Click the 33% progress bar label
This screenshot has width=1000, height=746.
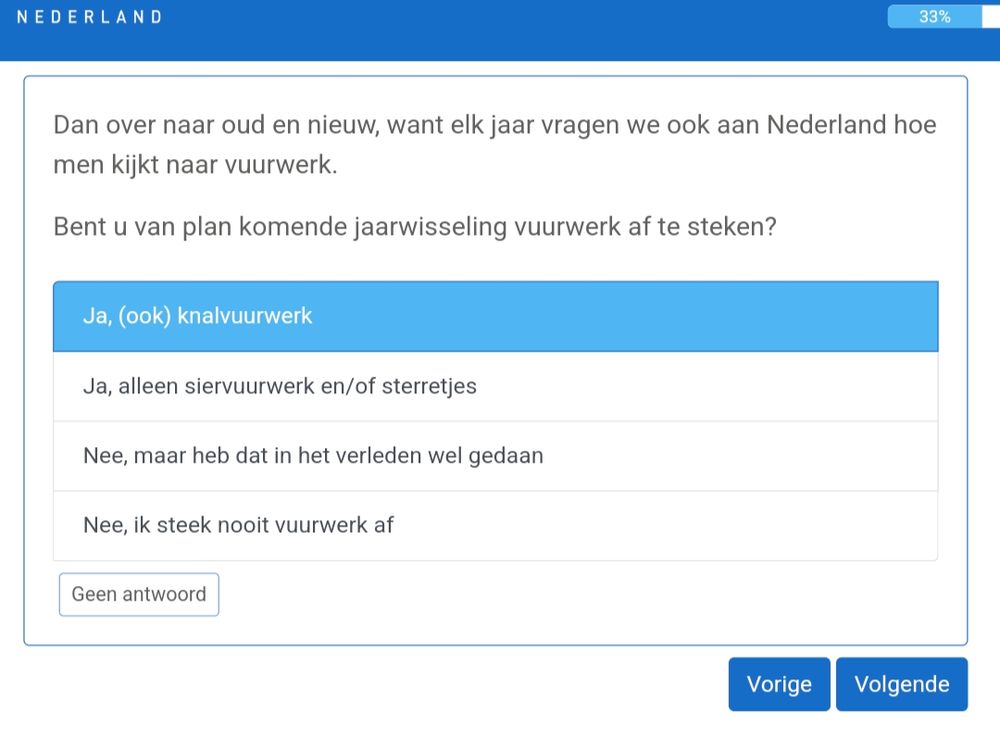click(x=935, y=17)
